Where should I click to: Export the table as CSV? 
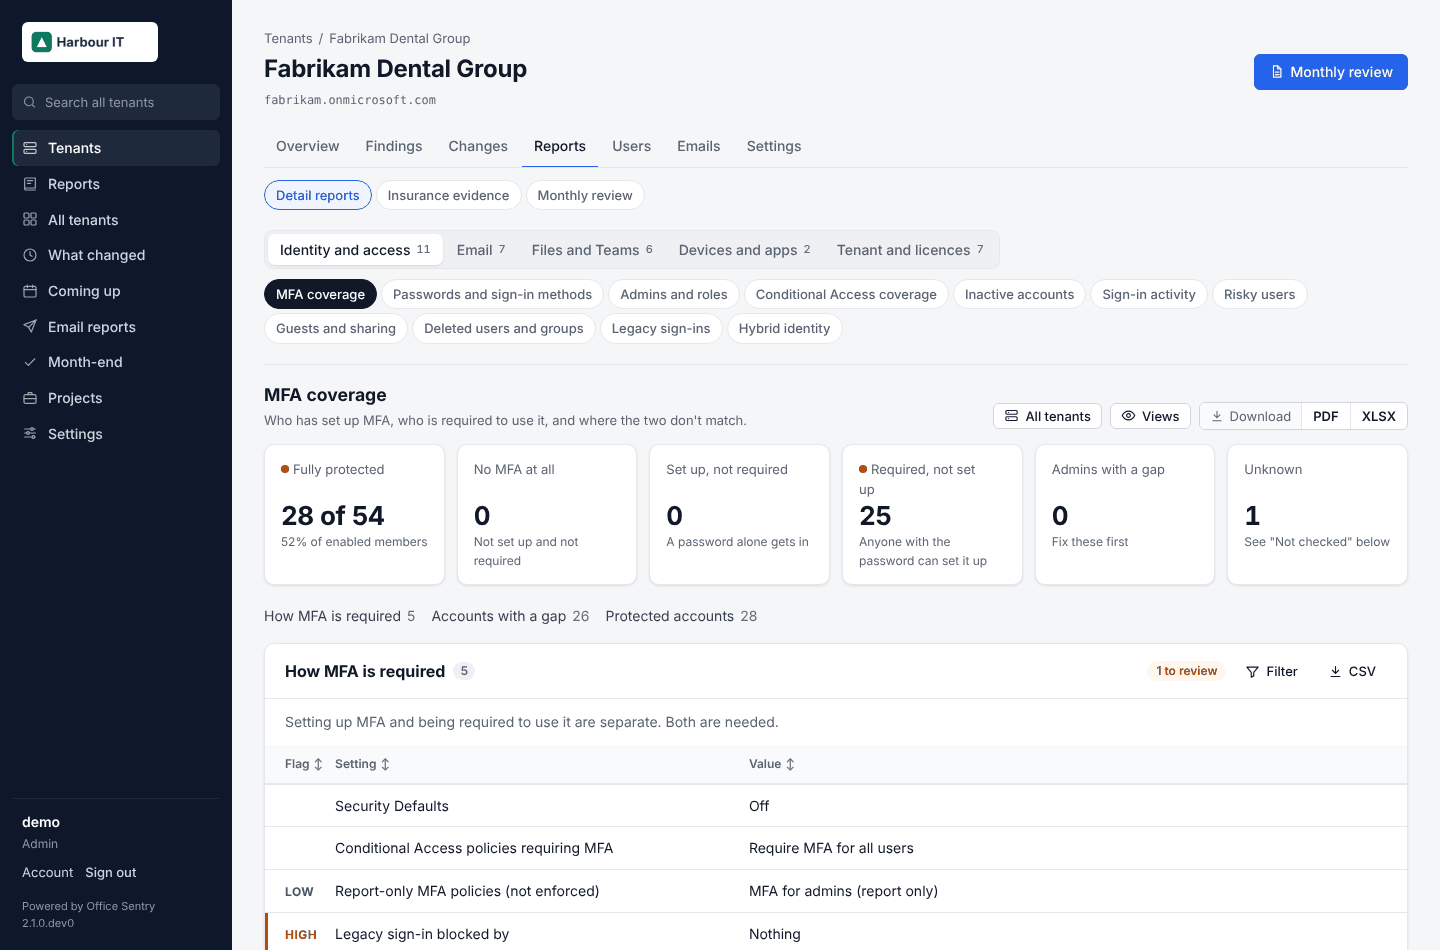(1352, 671)
